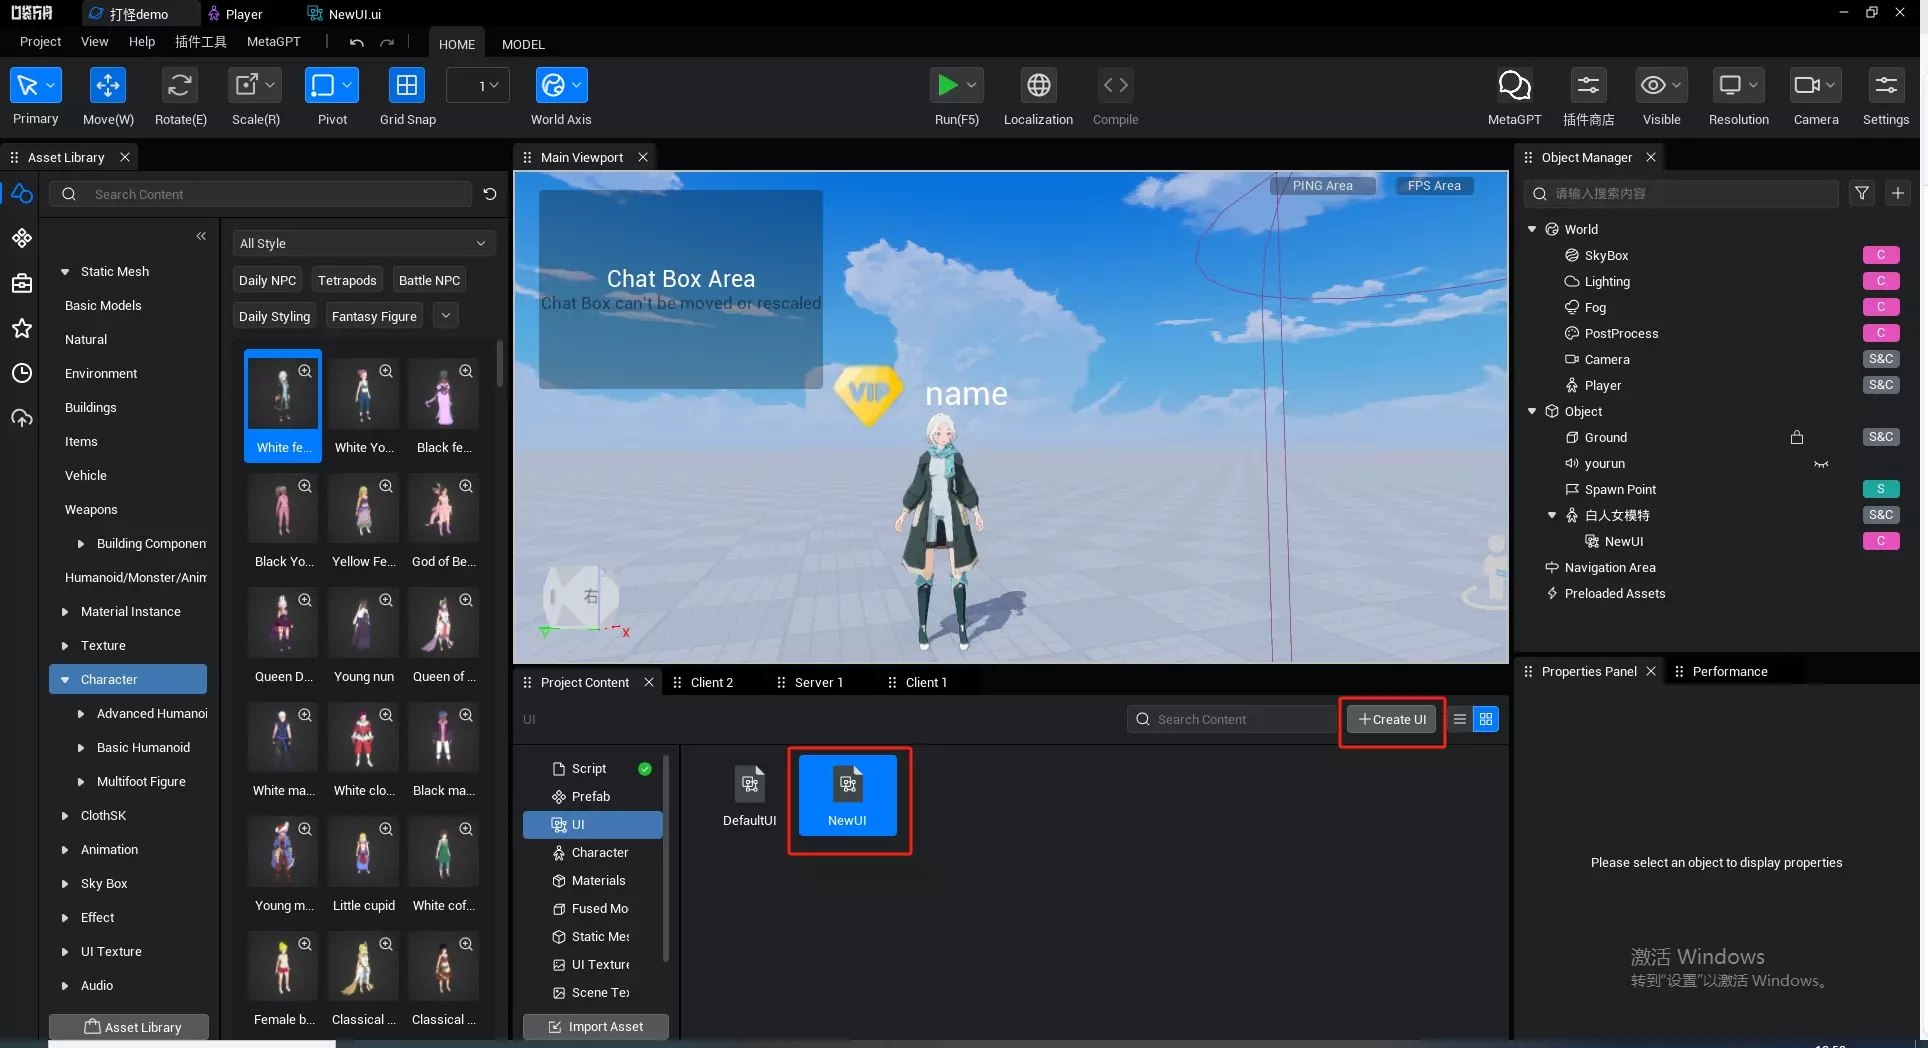Open the history clock in Asset Library sidebar
1928x1048 pixels.
pos(22,373)
